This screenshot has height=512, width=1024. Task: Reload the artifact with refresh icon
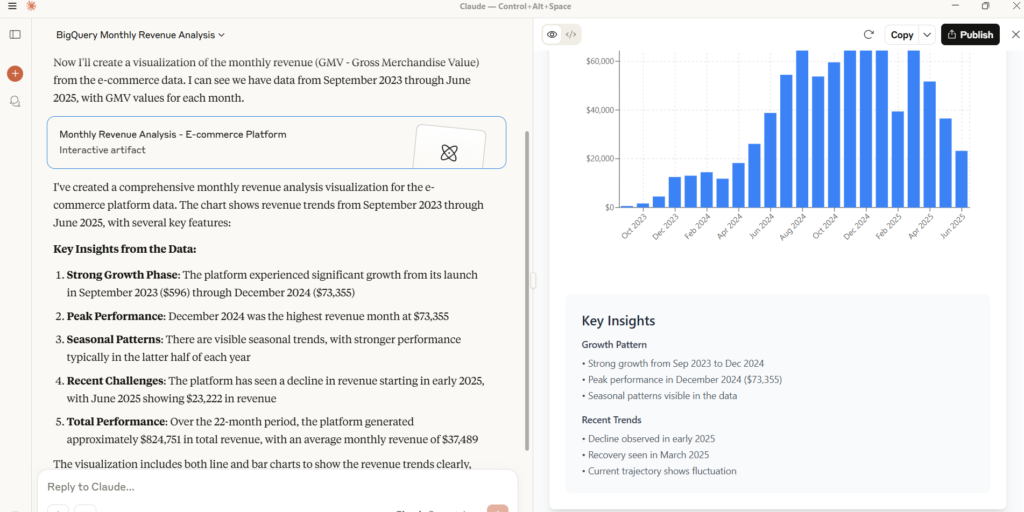tap(868, 34)
